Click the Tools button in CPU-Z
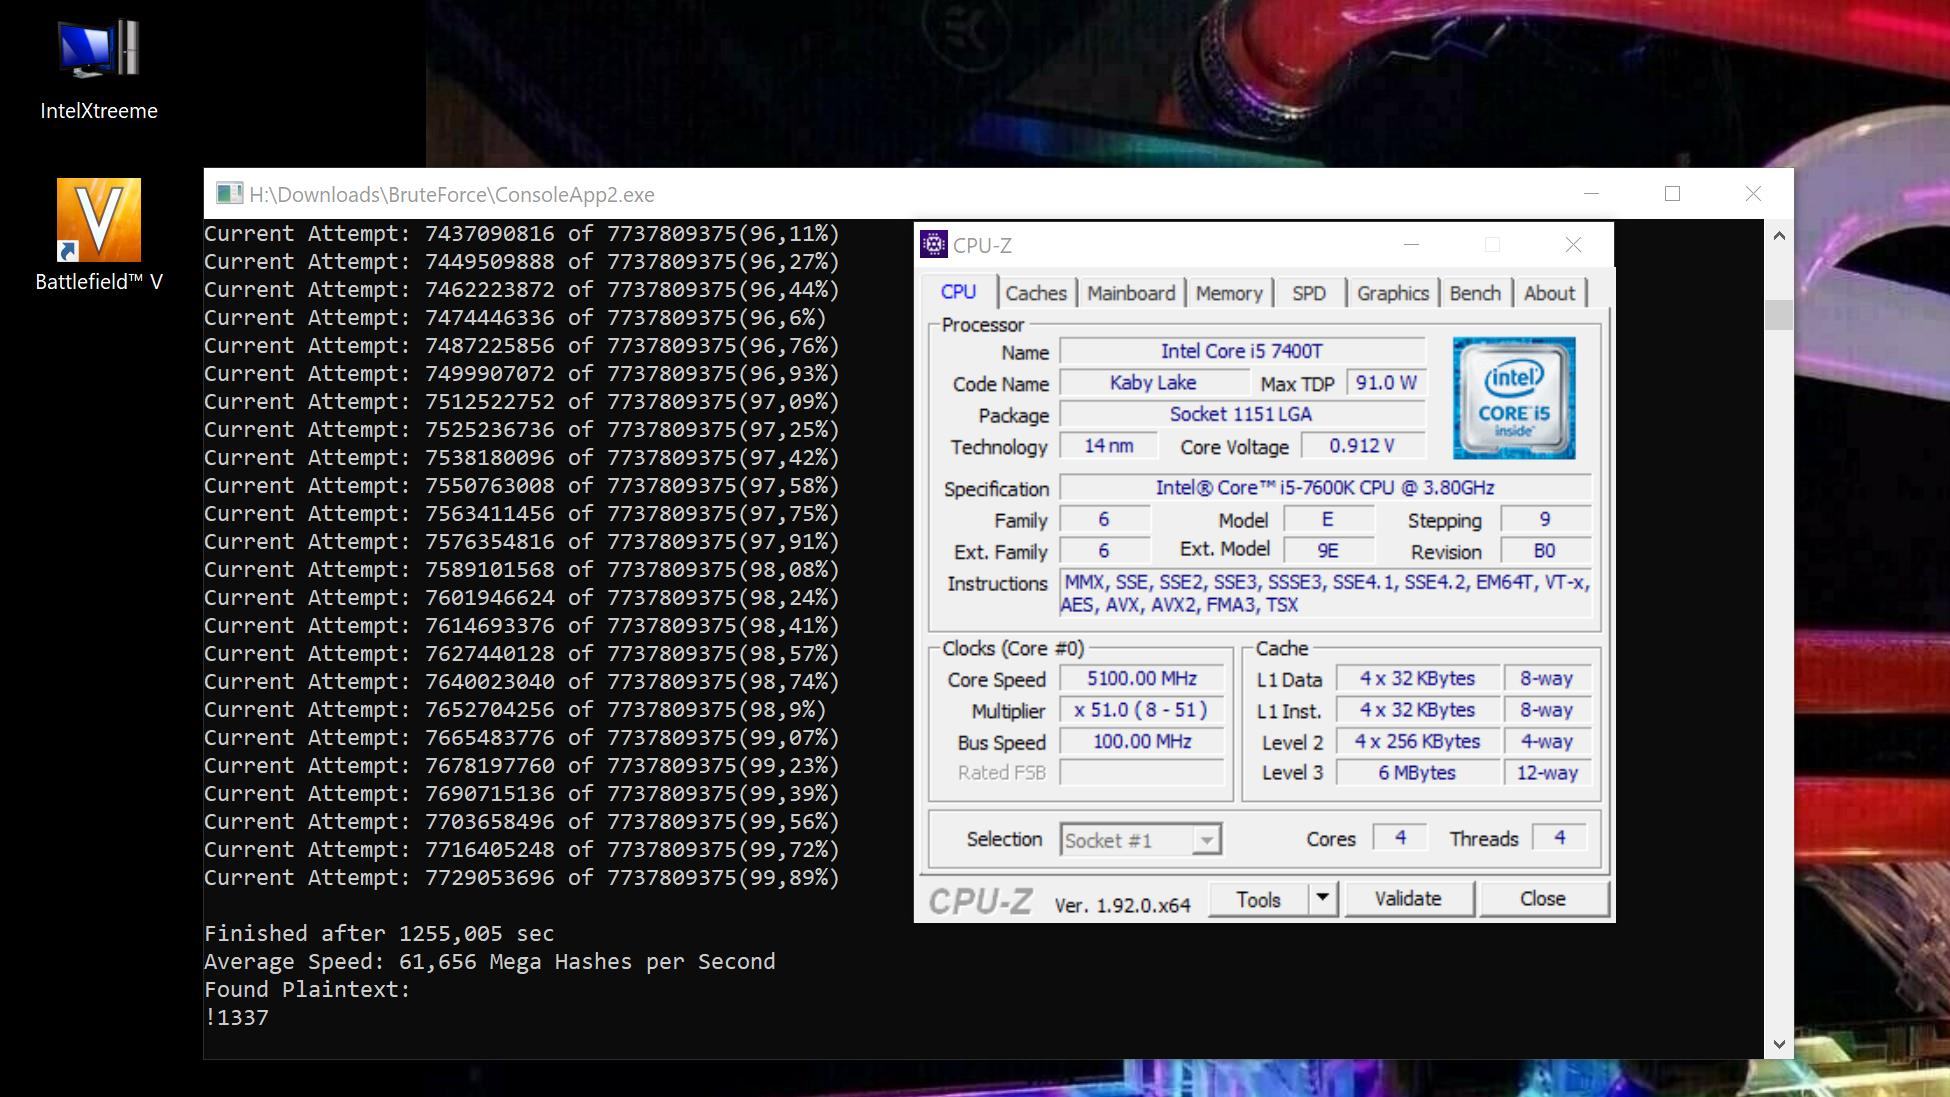 (x=1258, y=899)
